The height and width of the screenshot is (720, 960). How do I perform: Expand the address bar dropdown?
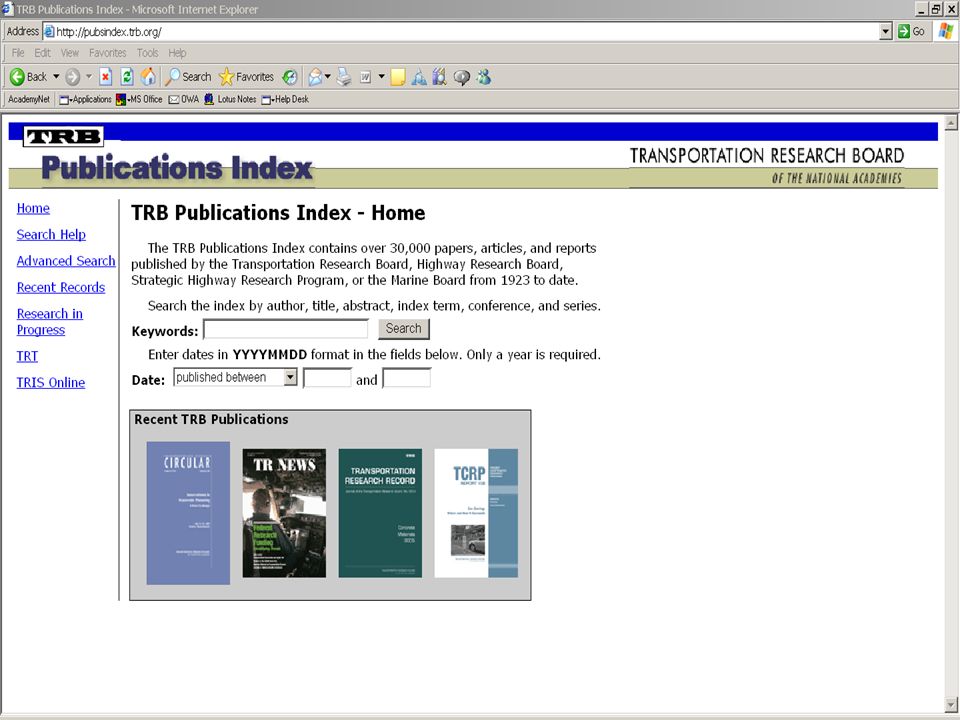click(885, 32)
